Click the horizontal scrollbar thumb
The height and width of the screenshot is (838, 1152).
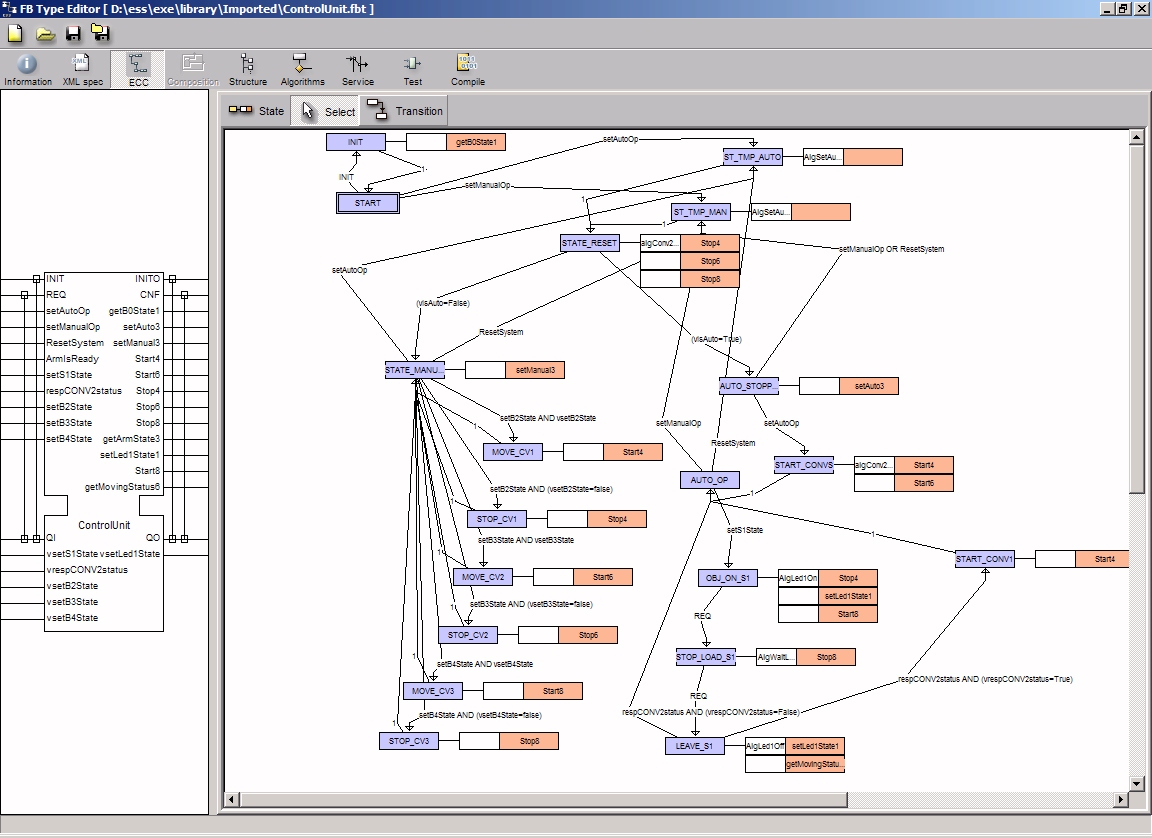coord(543,799)
